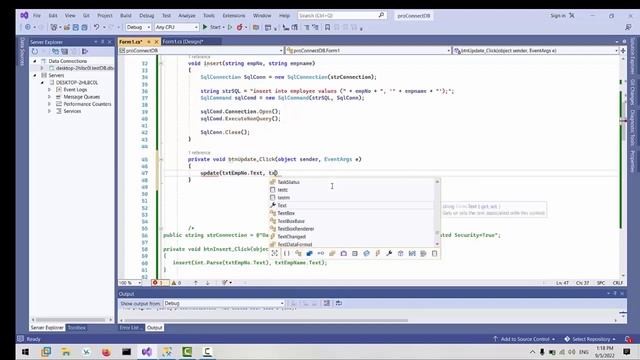Expand the Event Logs node
This screenshot has width=640, height=360.
49,90
